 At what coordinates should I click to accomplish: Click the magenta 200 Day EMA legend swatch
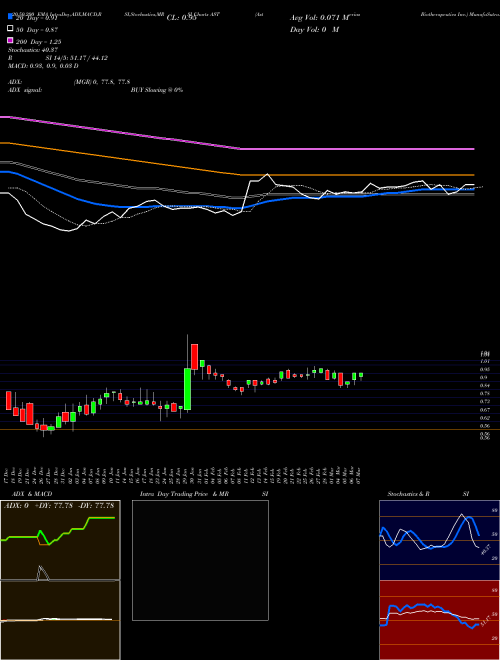(x=11, y=42)
